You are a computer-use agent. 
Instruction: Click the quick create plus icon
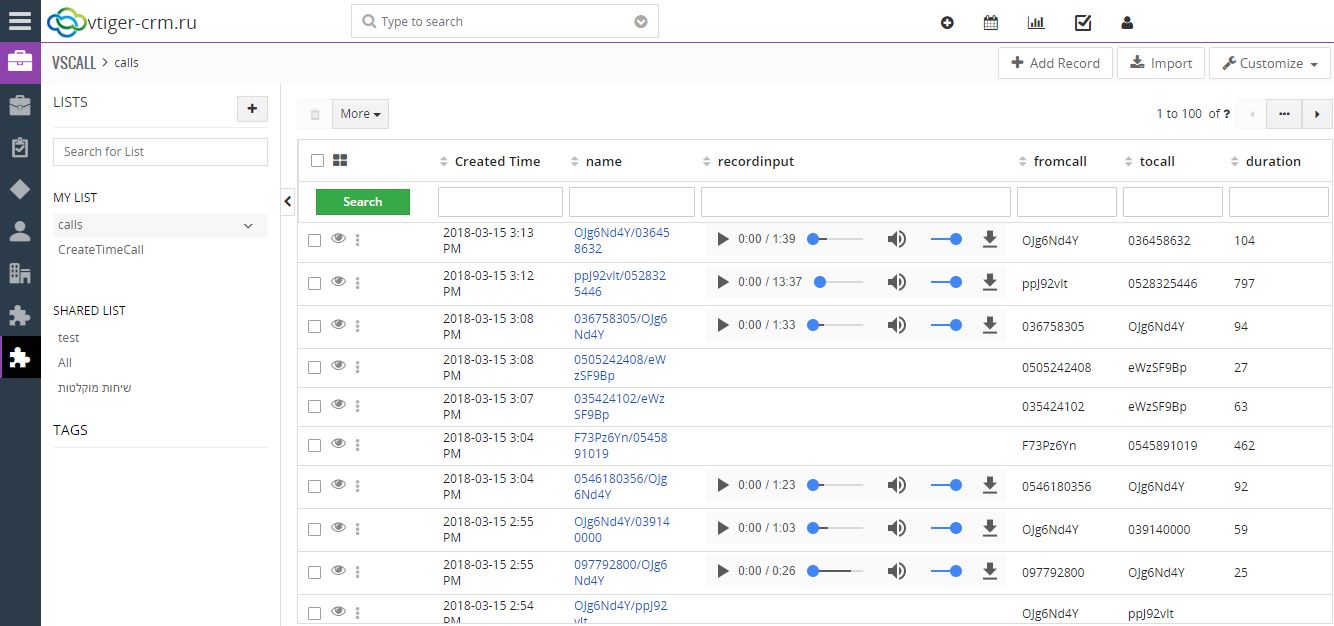(x=947, y=23)
